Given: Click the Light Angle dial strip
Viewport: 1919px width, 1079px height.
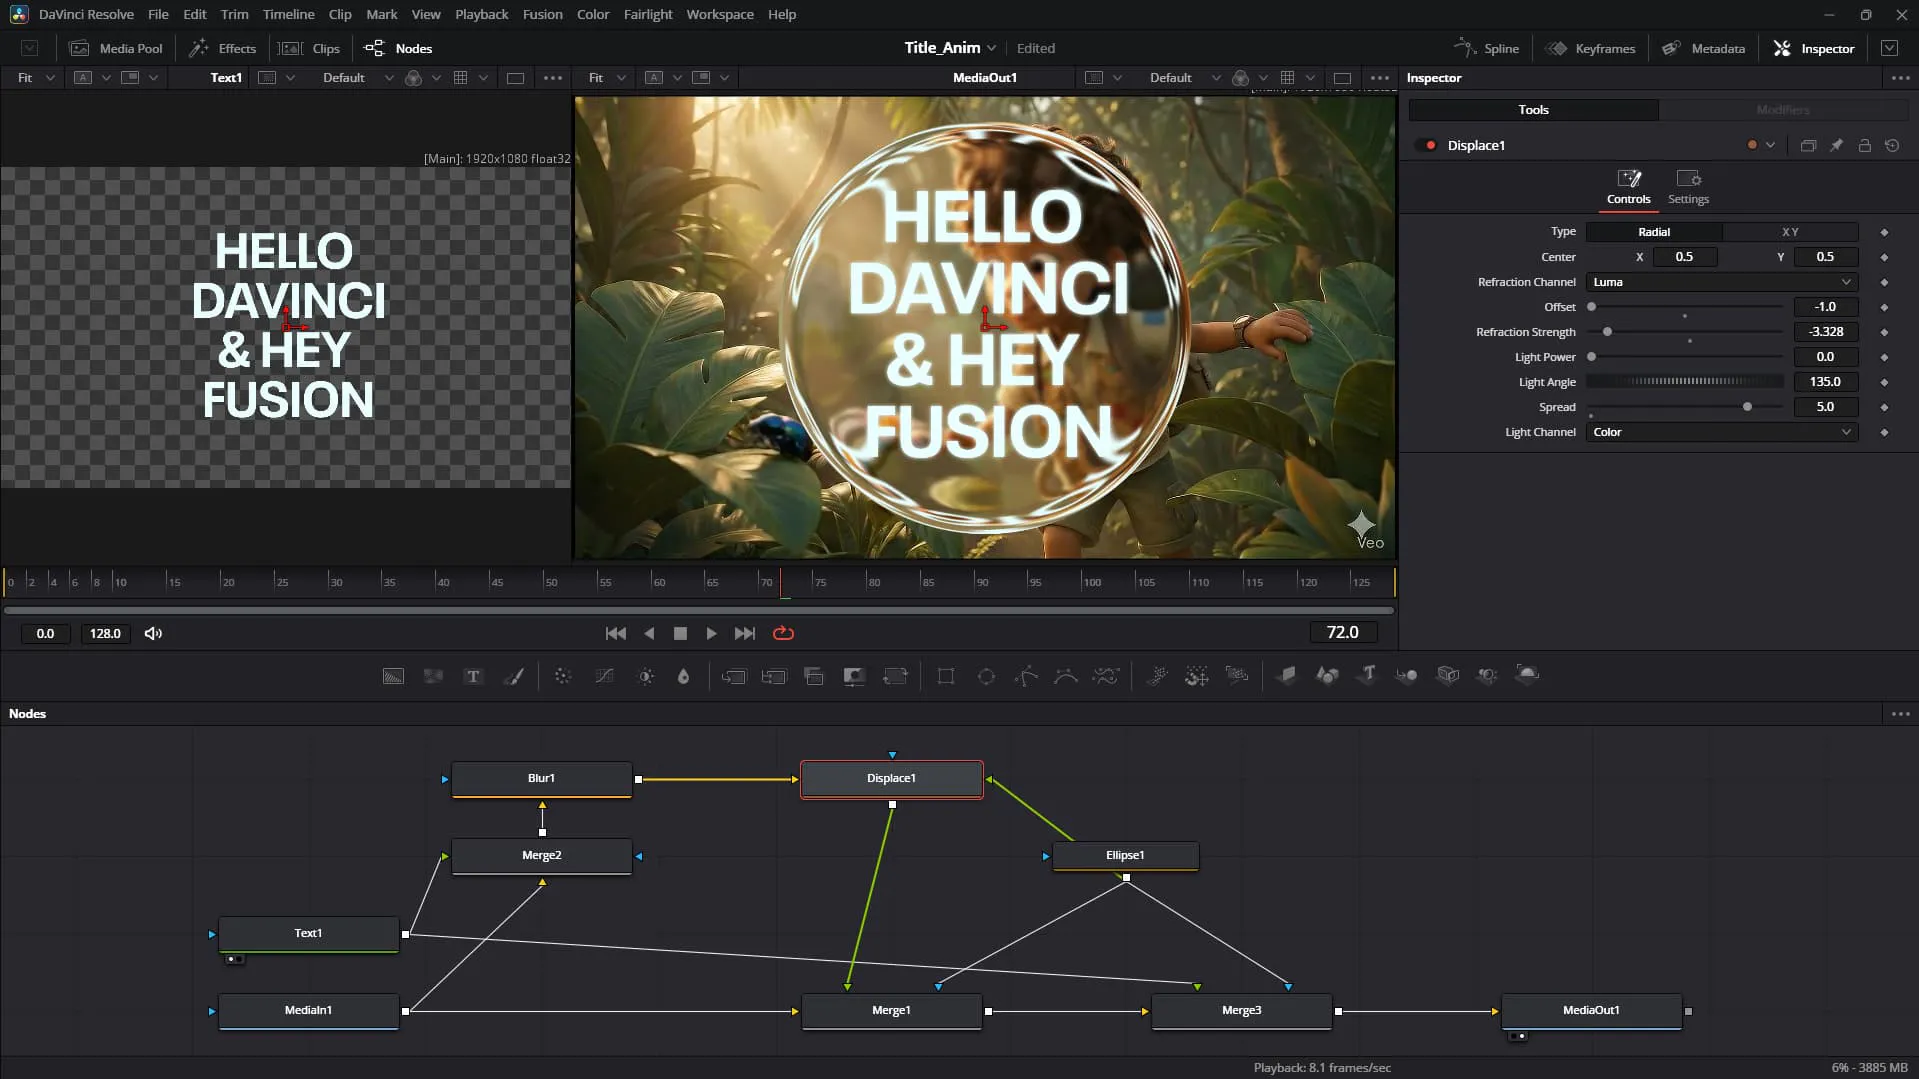Looking at the screenshot, I should point(1684,382).
